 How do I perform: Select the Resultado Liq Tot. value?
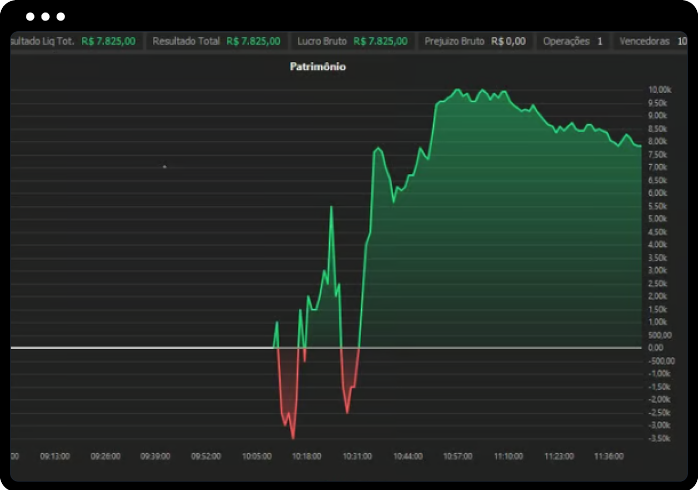[x=108, y=41]
